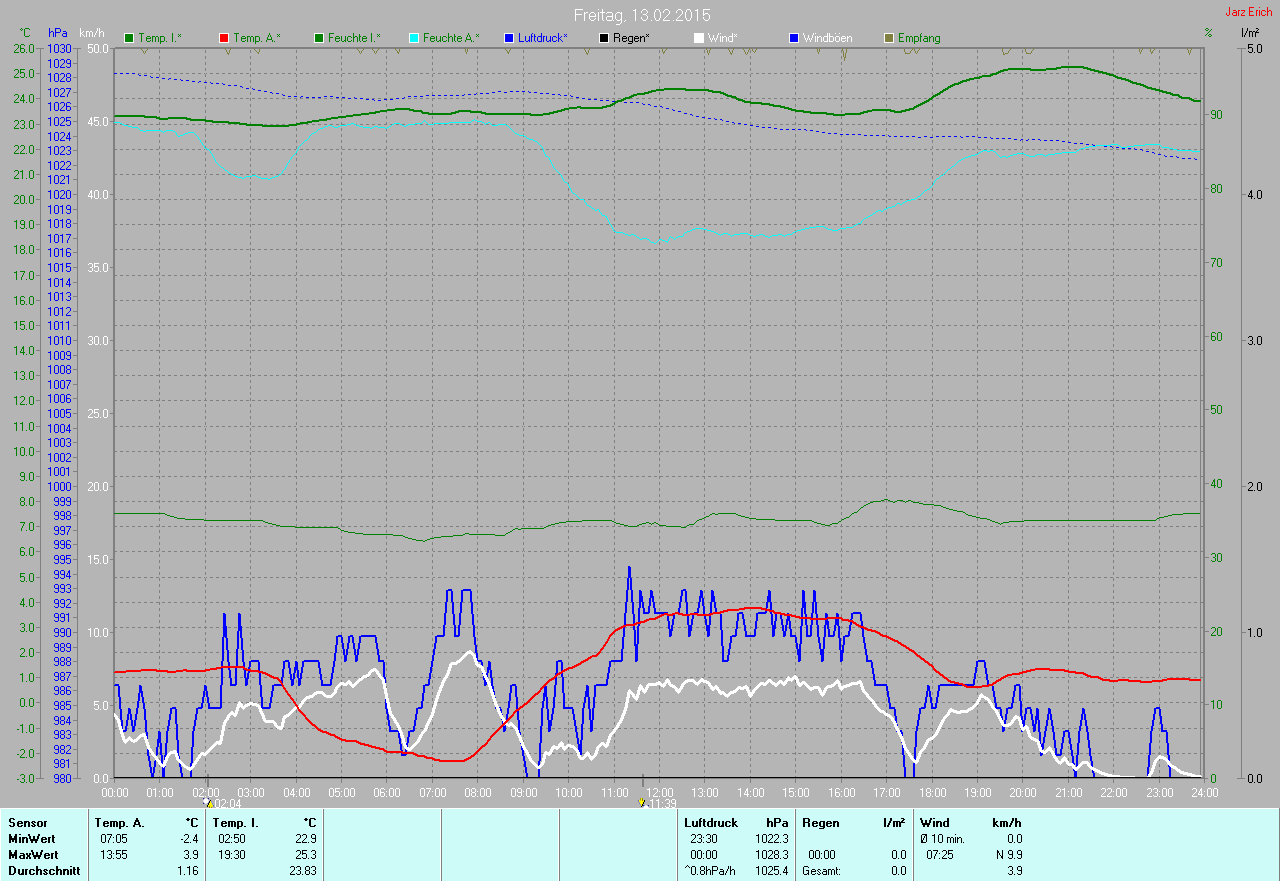Select the Windböen legend label
This screenshot has height=881, width=1280.
click(827, 38)
